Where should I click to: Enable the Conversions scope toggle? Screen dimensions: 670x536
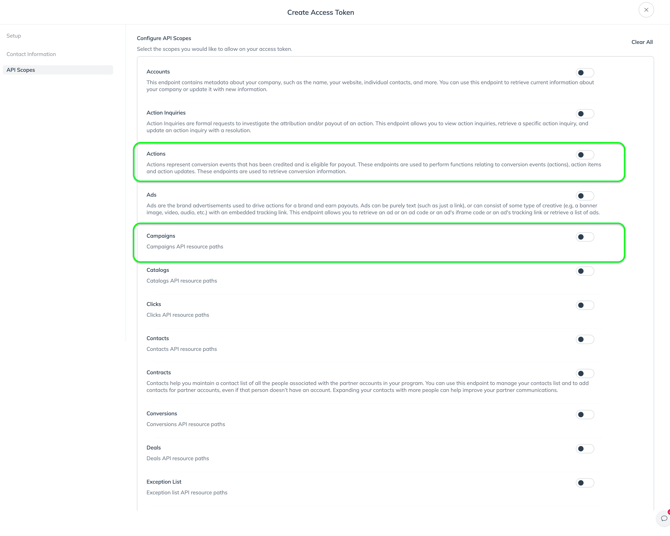[585, 414]
